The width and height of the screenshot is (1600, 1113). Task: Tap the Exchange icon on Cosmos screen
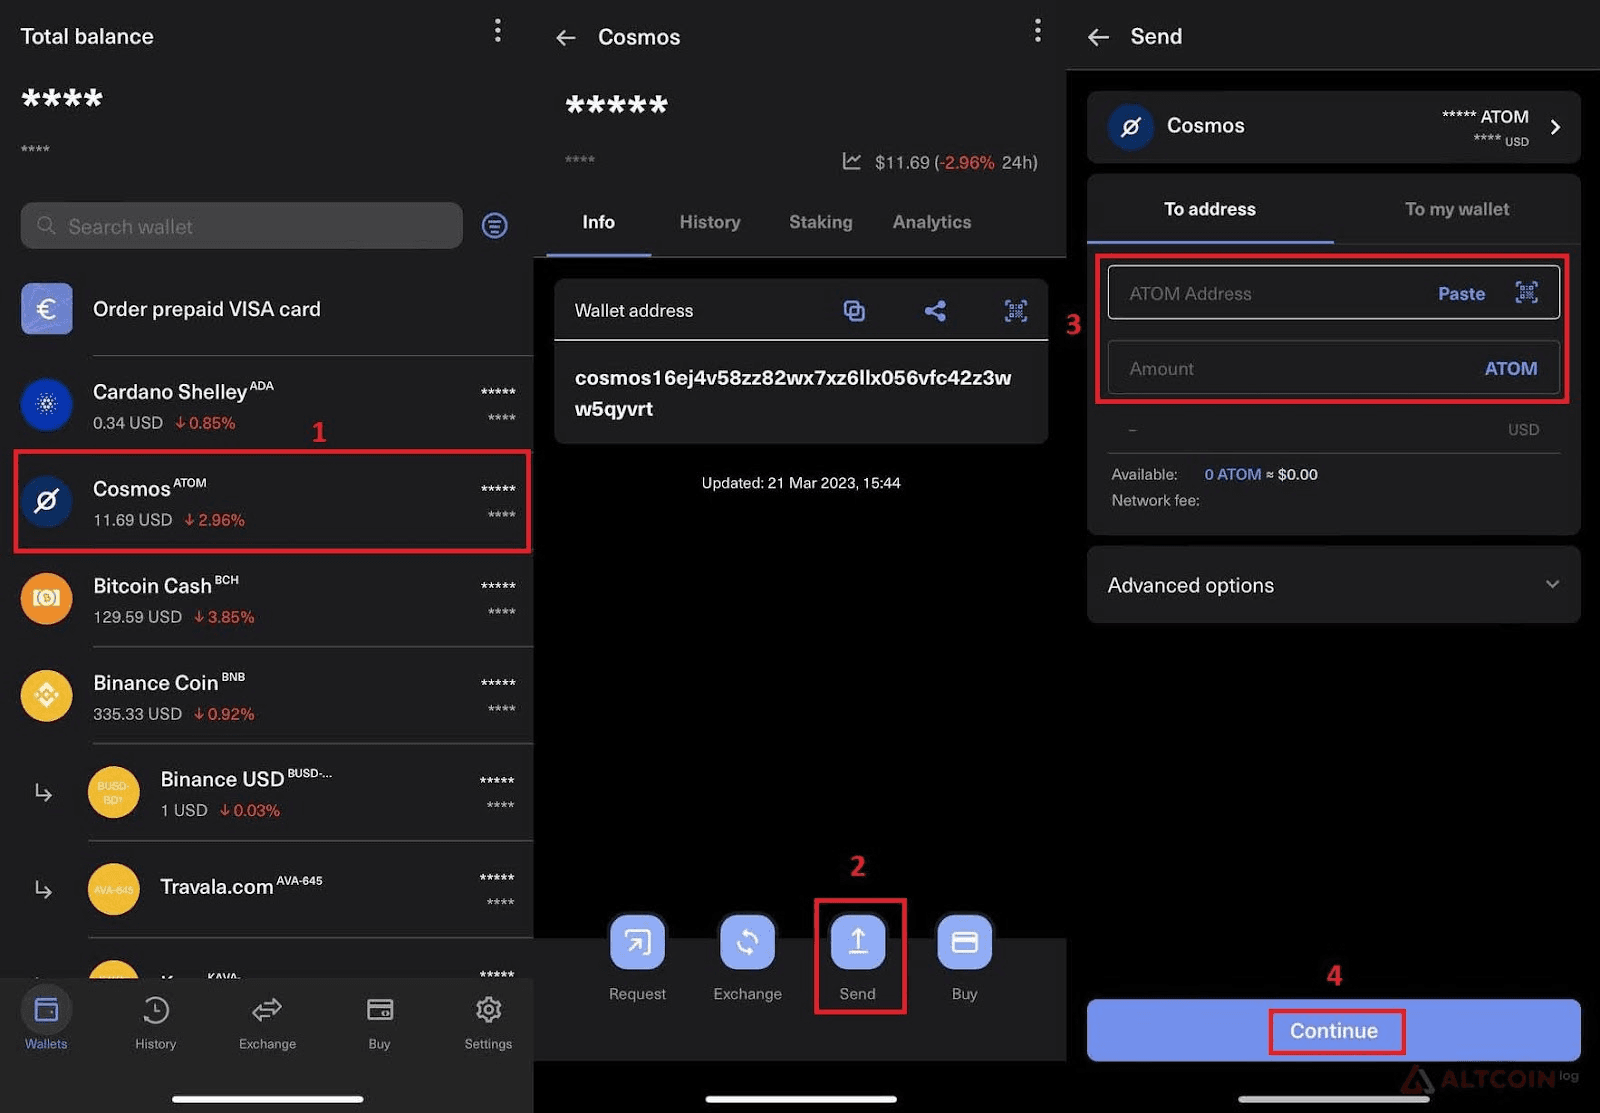747,942
